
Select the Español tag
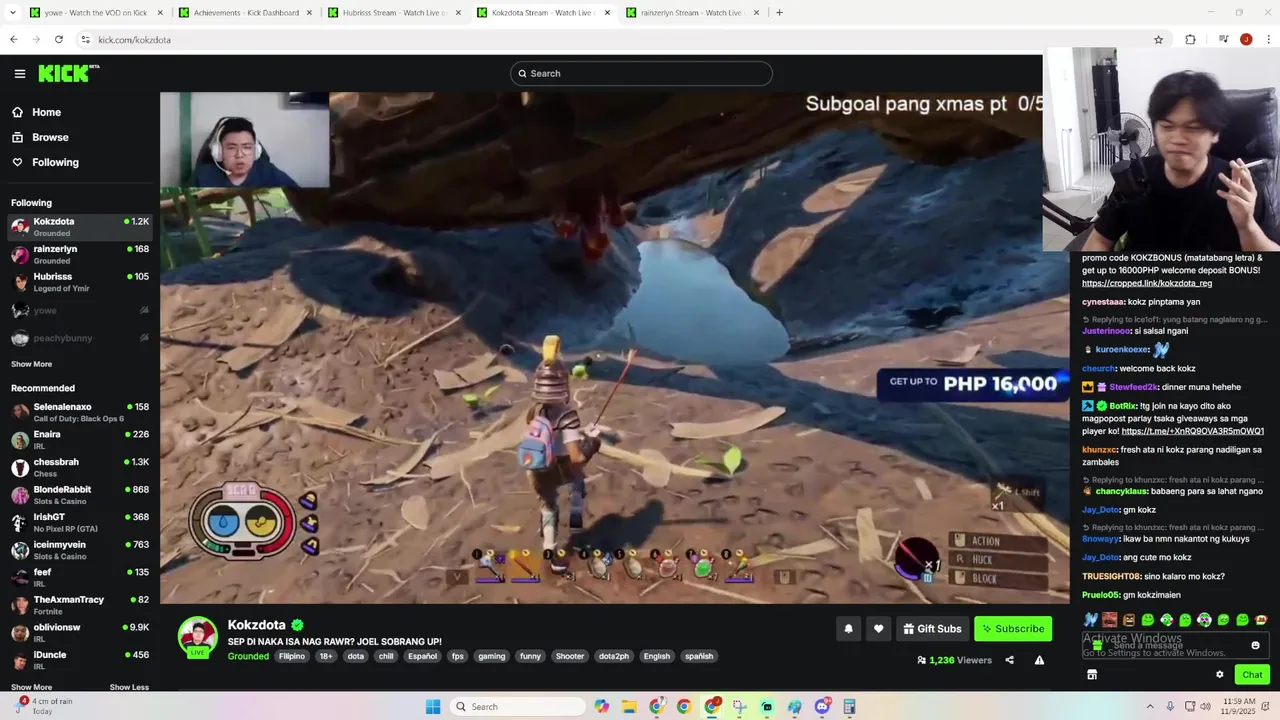pyautogui.click(x=422, y=656)
